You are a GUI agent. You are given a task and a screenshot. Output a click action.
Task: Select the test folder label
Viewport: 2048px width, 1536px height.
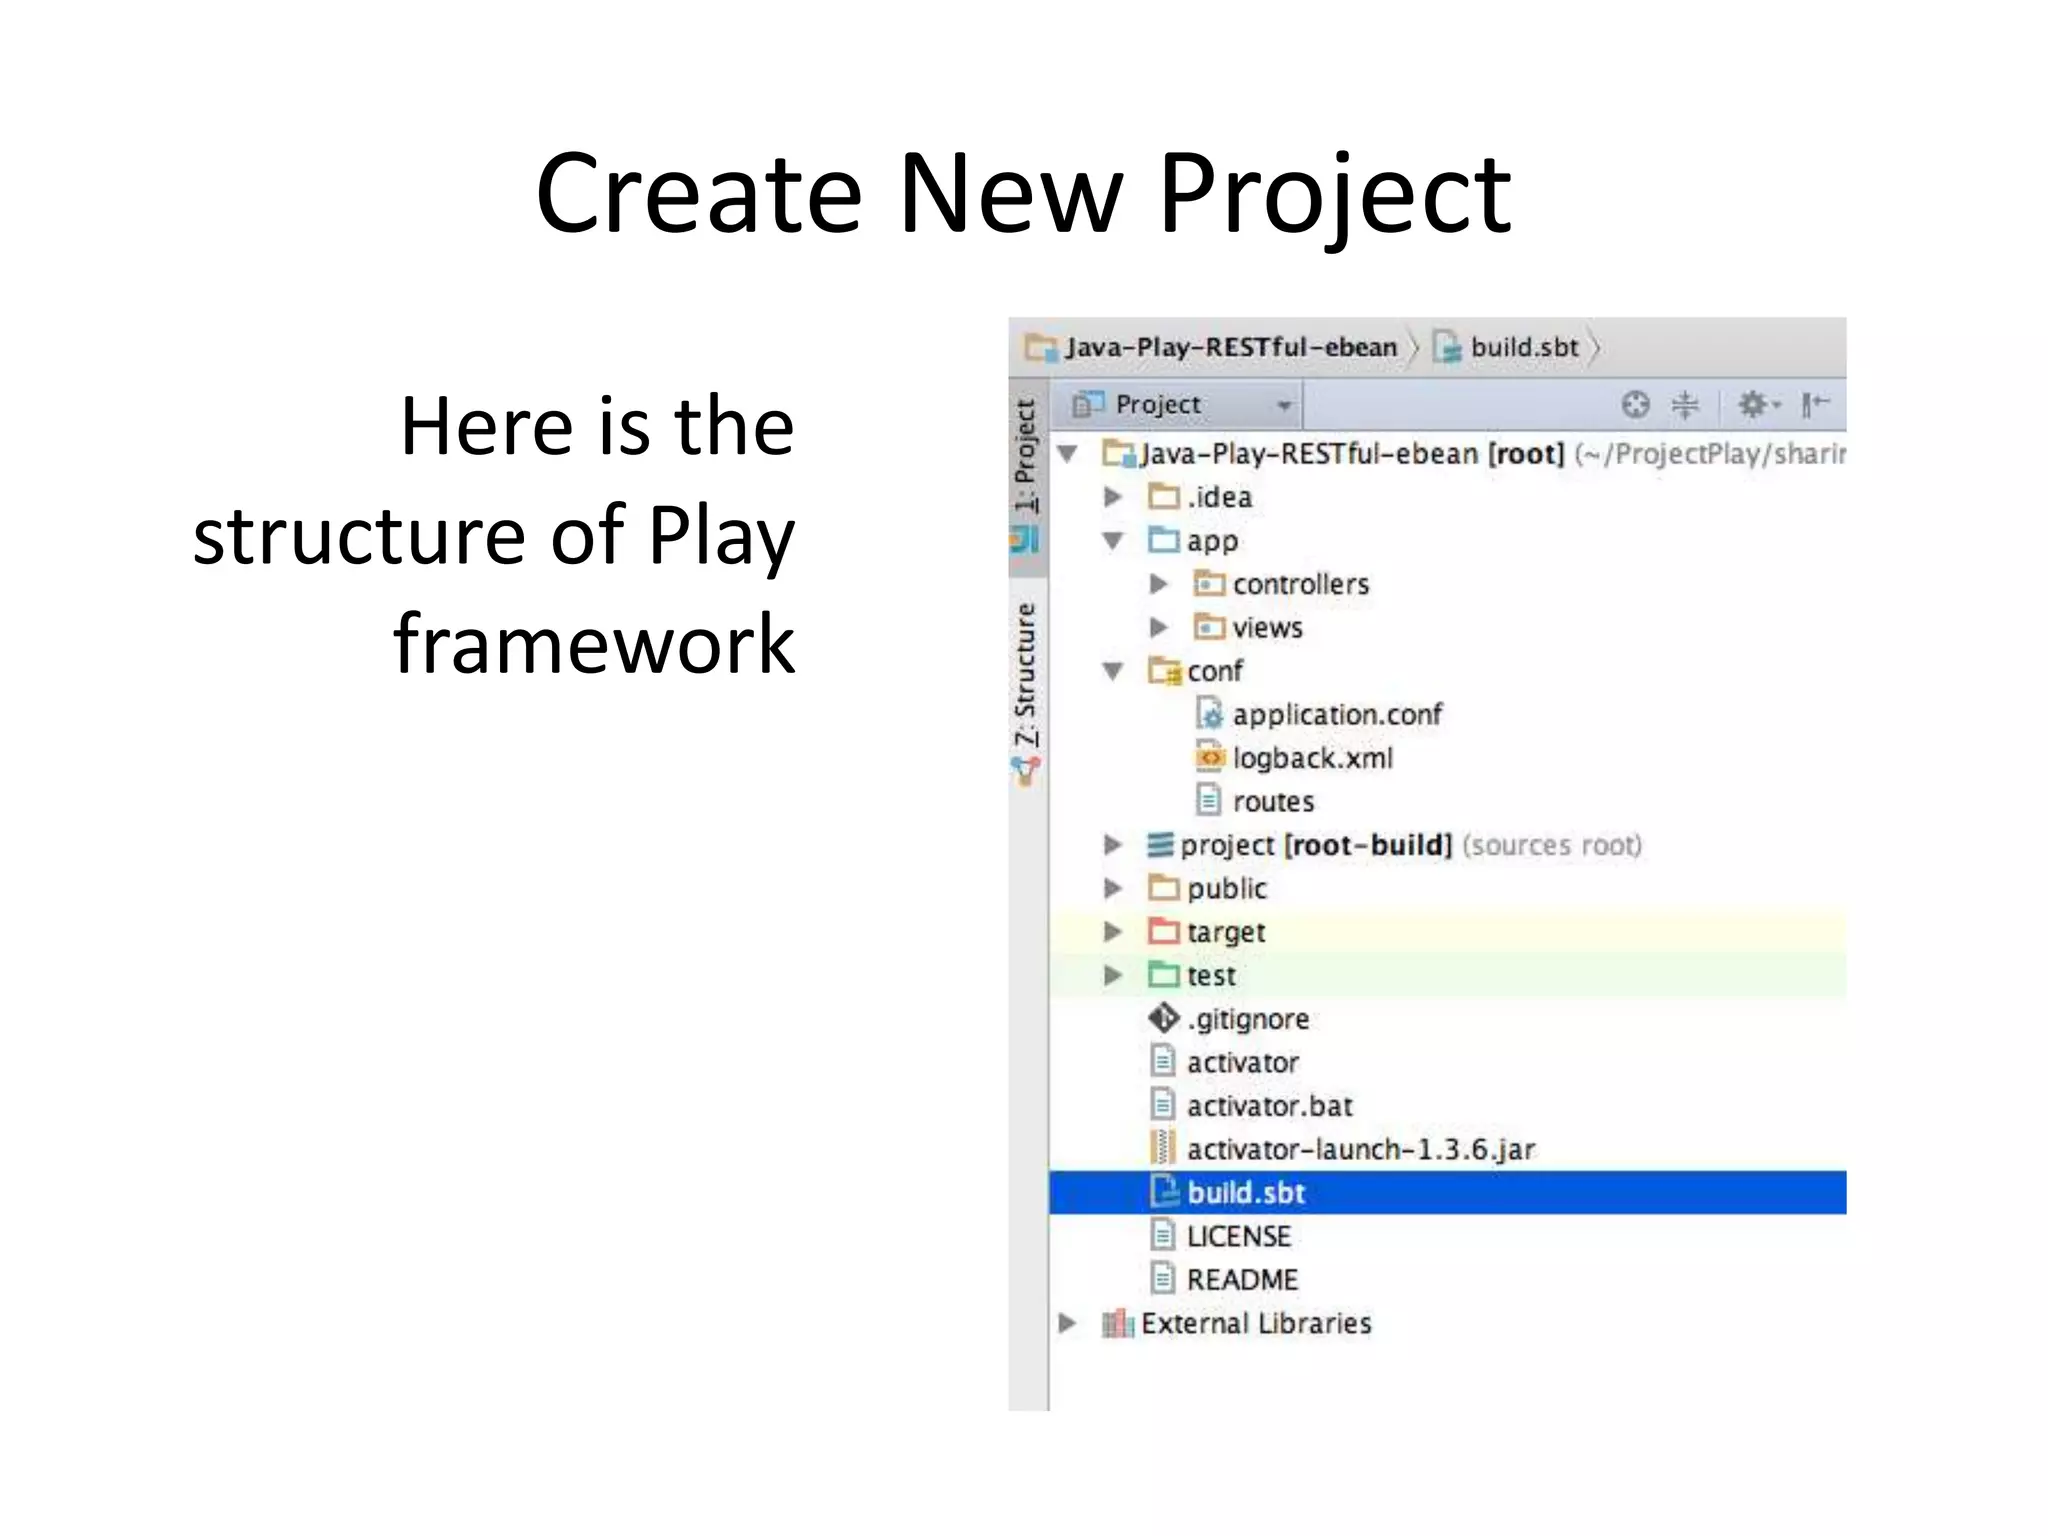pyautogui.click(x=1211, y=976)
